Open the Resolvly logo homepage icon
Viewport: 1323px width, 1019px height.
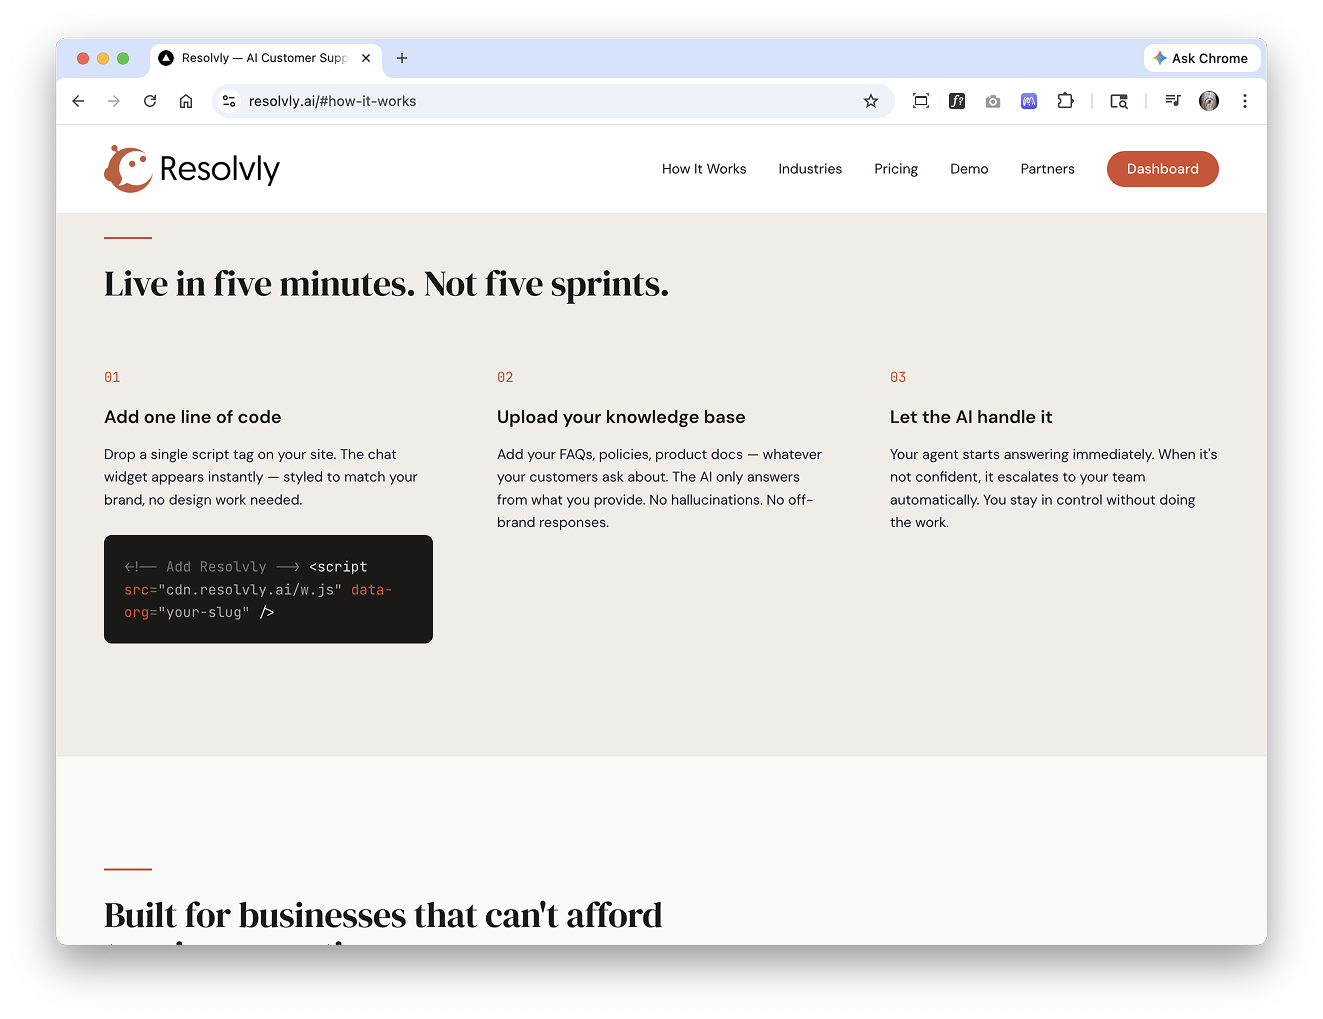coord(127,168)
